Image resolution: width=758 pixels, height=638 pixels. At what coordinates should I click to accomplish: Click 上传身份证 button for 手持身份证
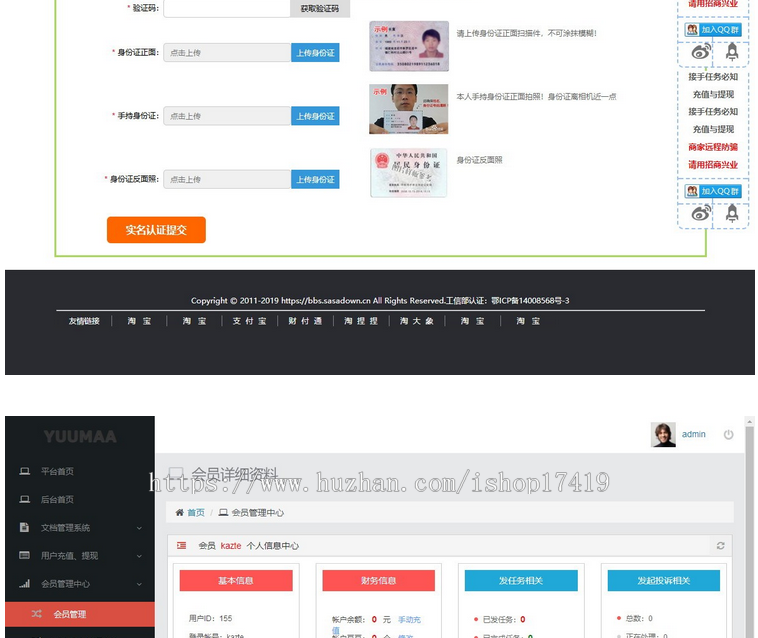[315, 116]
